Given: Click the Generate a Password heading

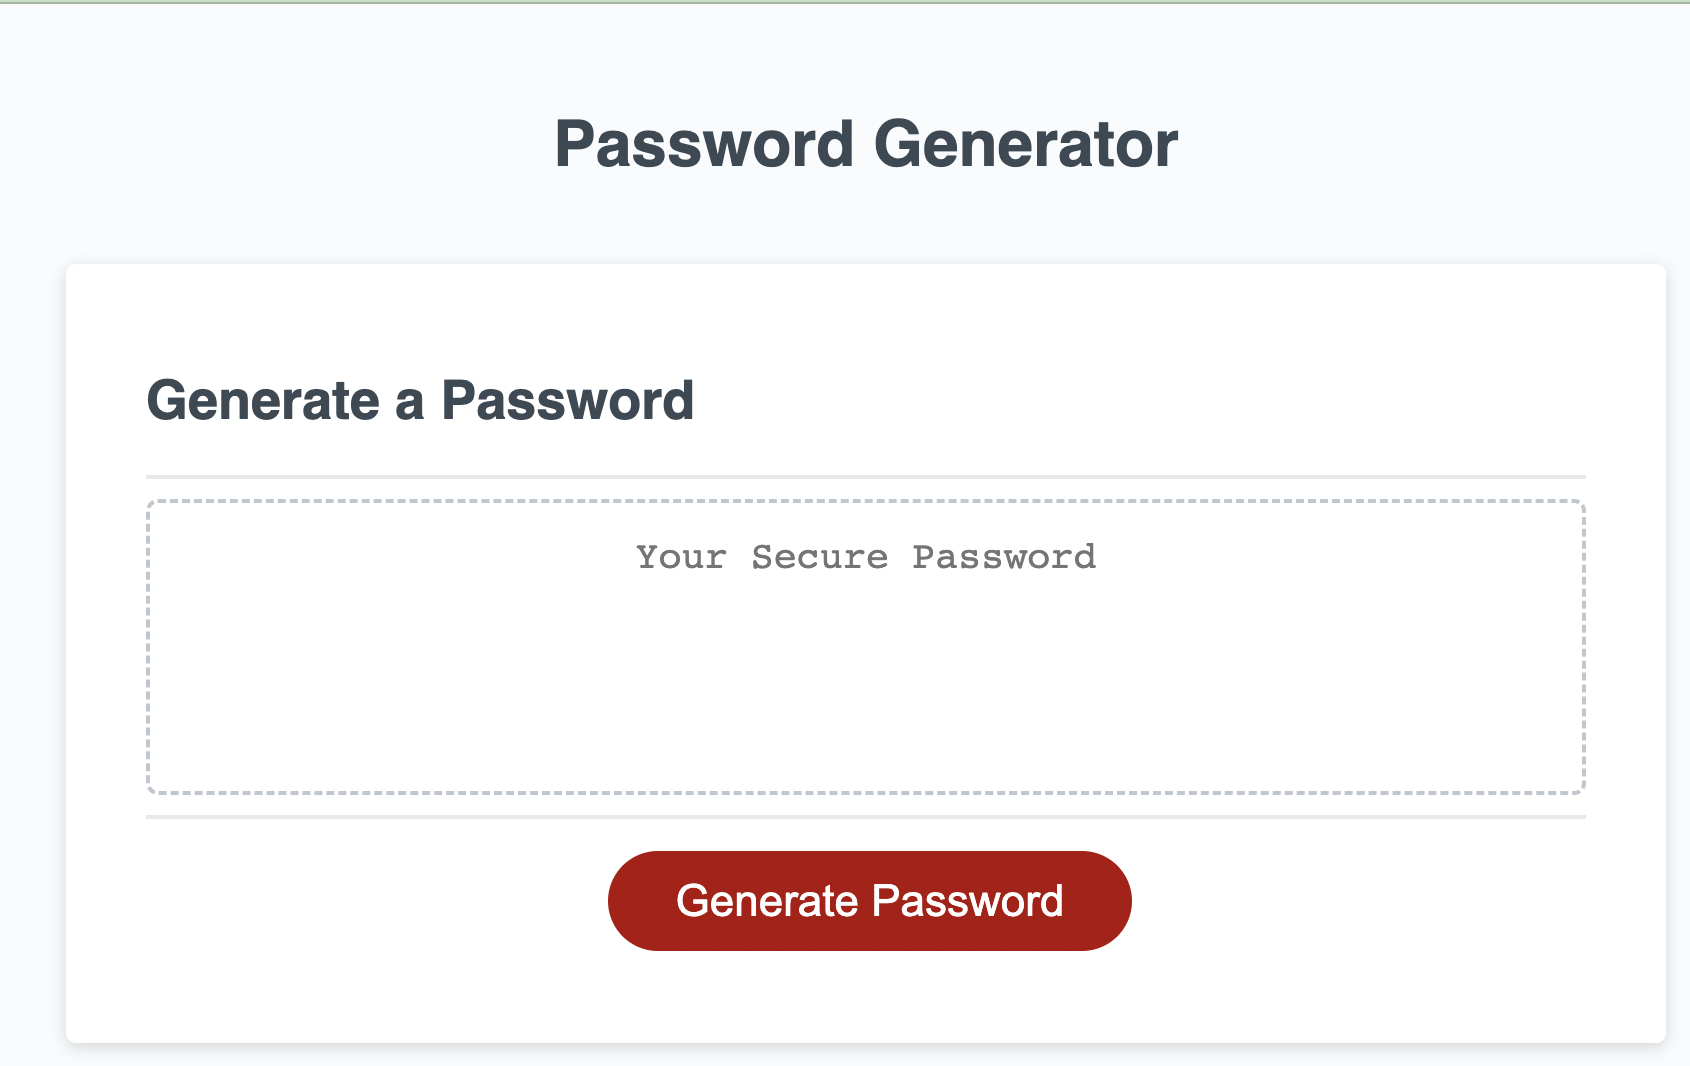Looking at the screenshot, I should 421,400.
